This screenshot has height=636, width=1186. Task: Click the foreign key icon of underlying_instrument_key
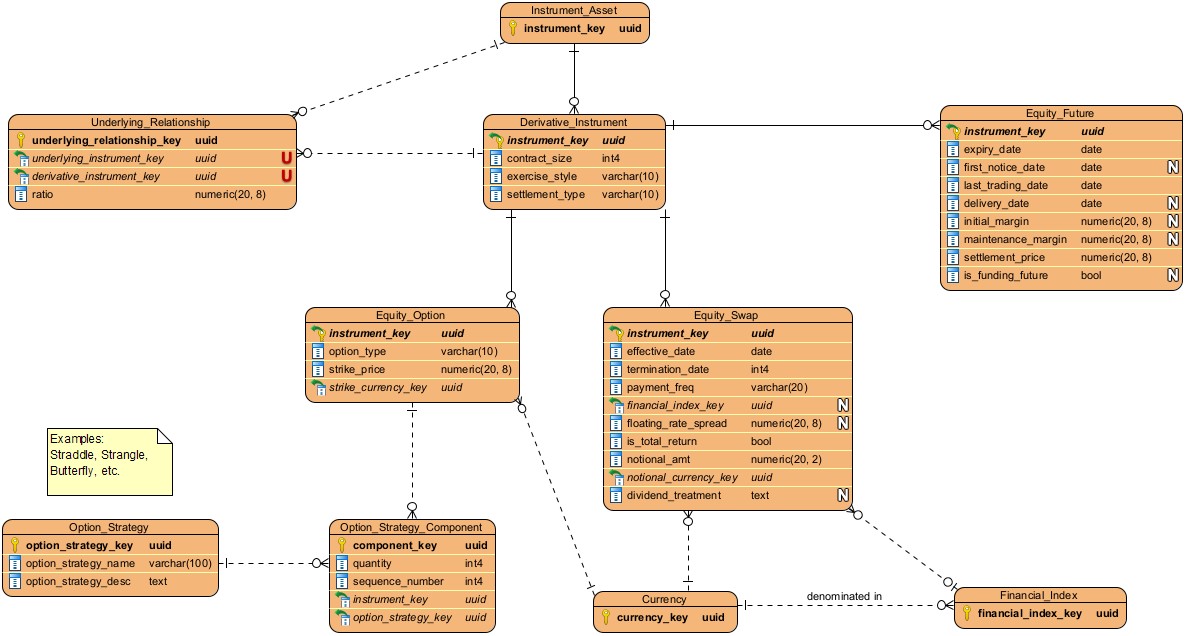coord(21,159)
